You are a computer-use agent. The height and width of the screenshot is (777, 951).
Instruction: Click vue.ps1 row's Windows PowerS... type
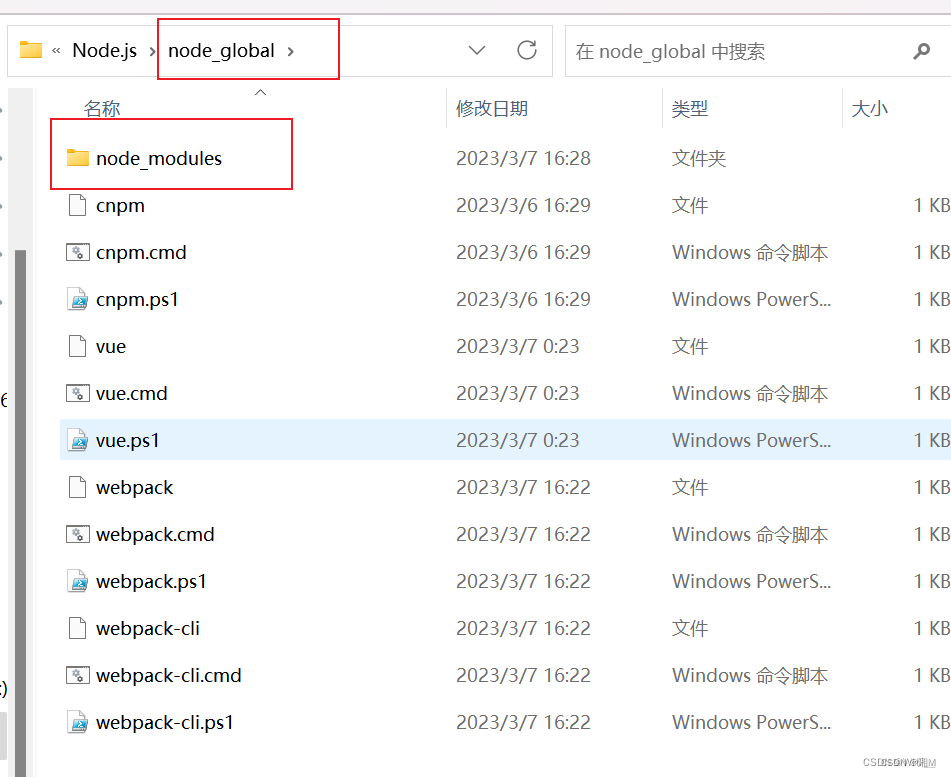point(751,440)
